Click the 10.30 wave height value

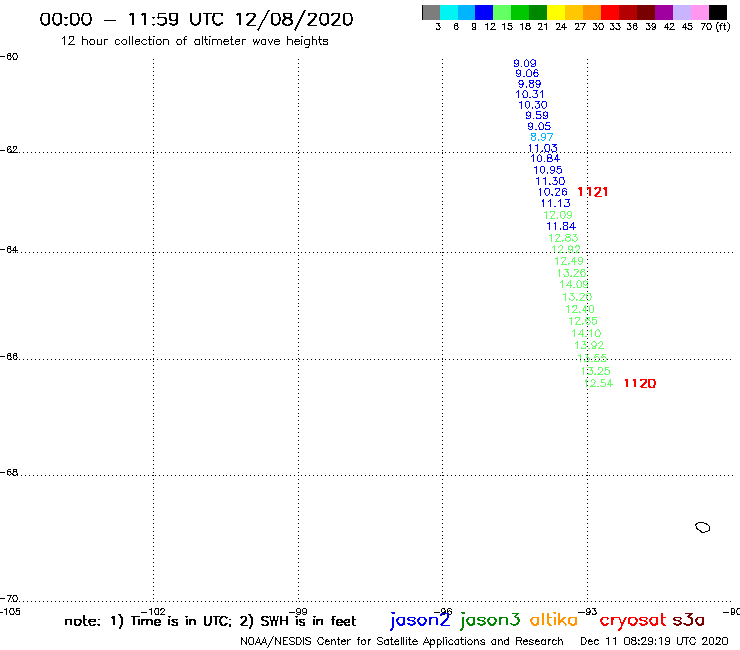533,105
